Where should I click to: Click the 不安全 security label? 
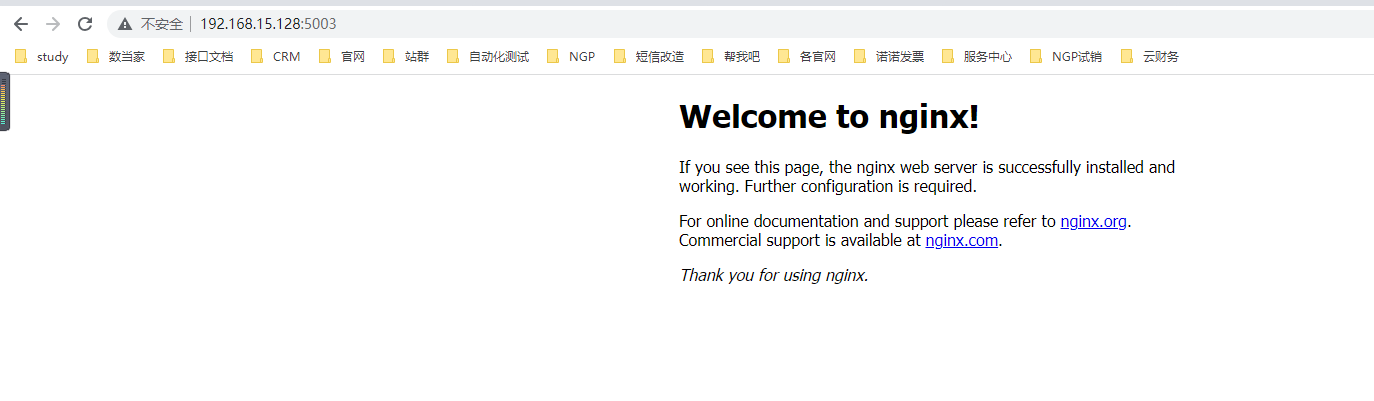[x=162, y=24]
